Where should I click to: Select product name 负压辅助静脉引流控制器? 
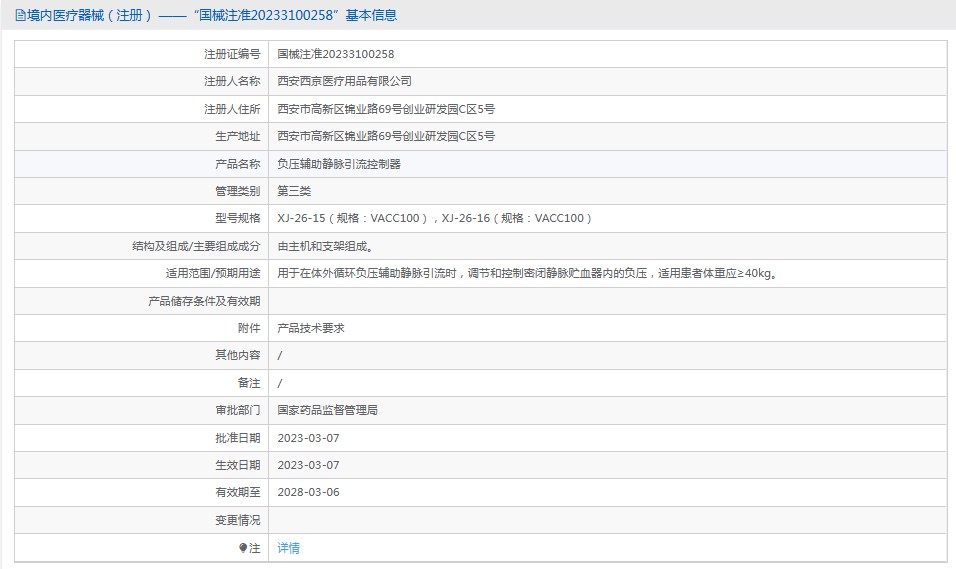338,164
